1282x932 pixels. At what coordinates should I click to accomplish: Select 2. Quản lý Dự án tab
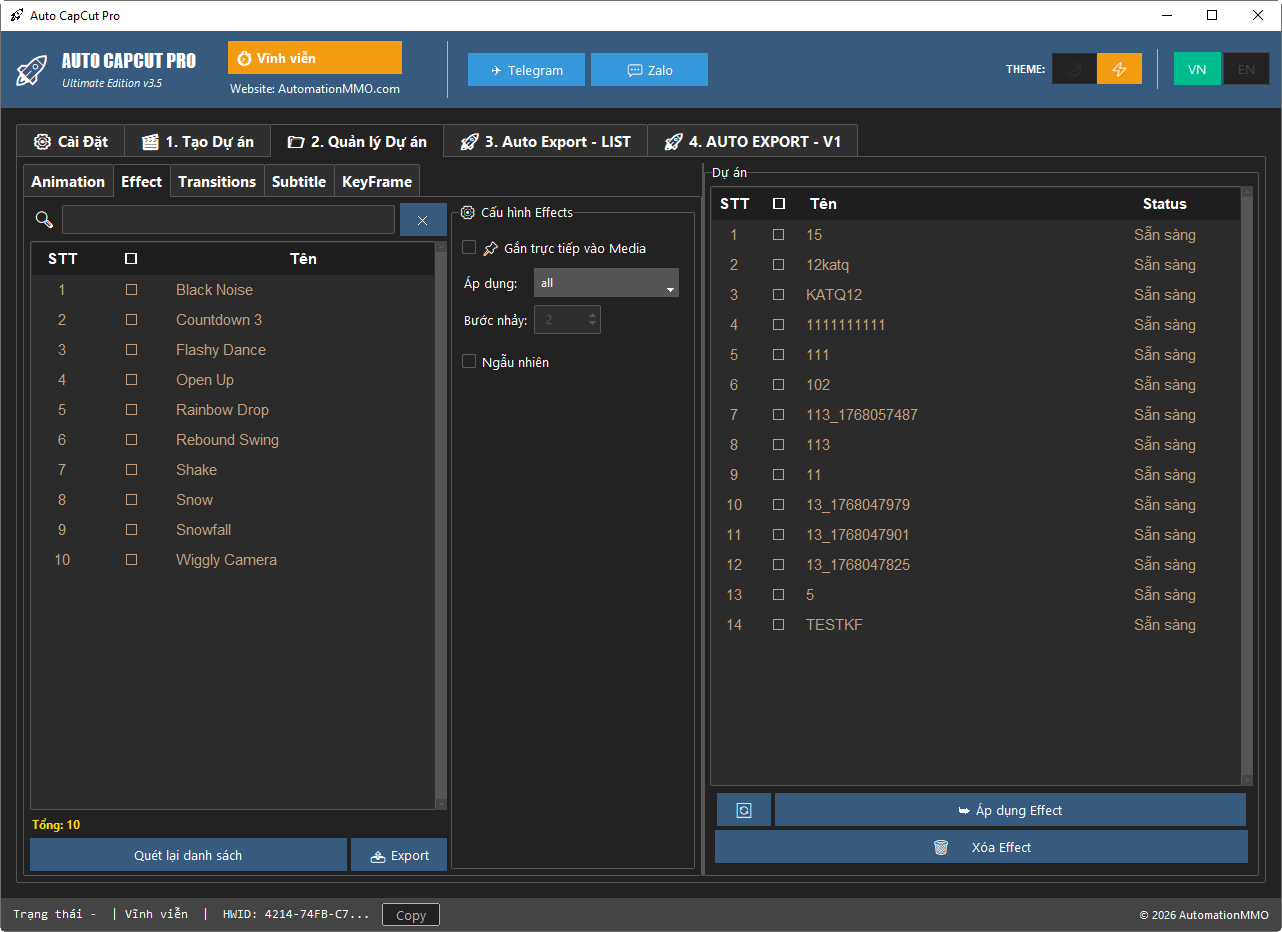(357, 141)
